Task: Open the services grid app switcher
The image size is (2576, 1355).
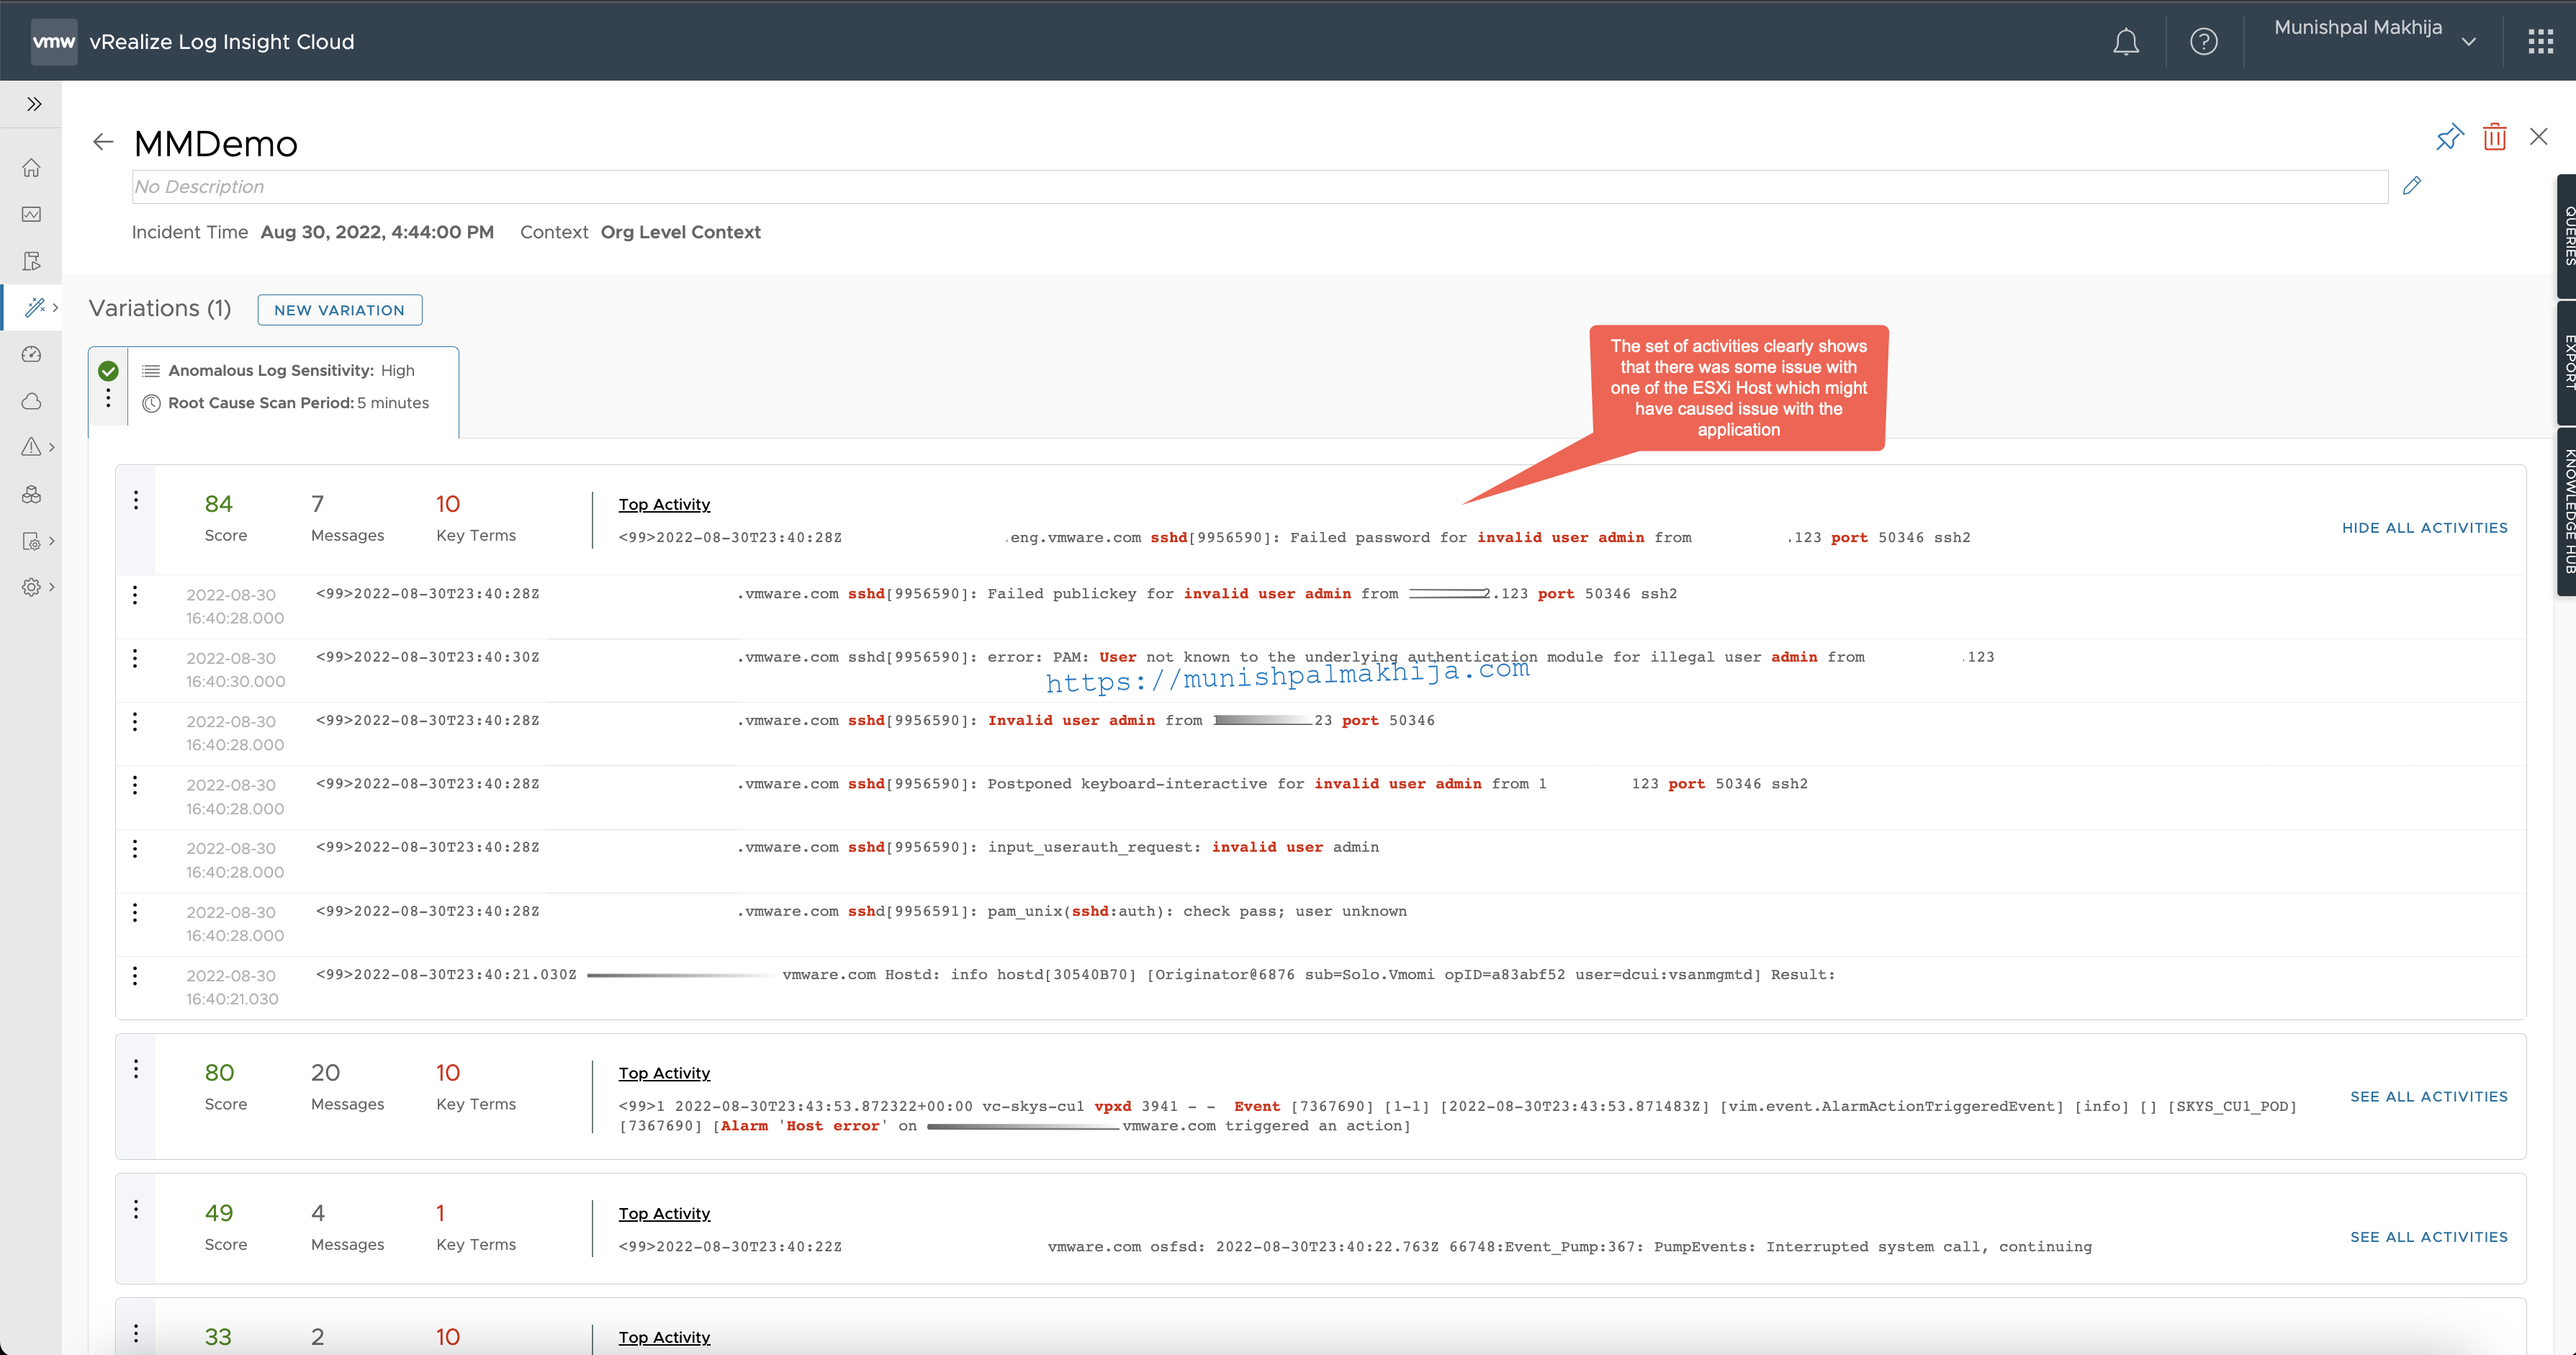Action: 2541,41
